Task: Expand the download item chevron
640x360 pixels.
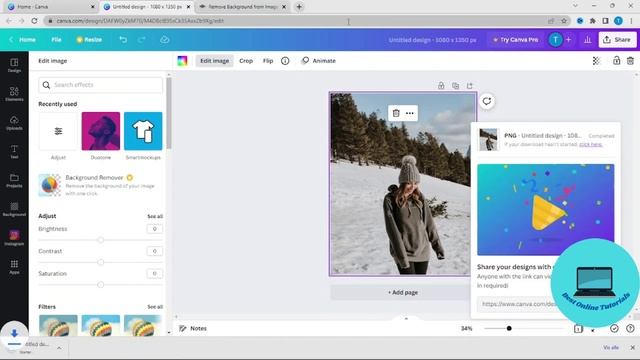Action: pyautogui.click(x=59, y=348)
